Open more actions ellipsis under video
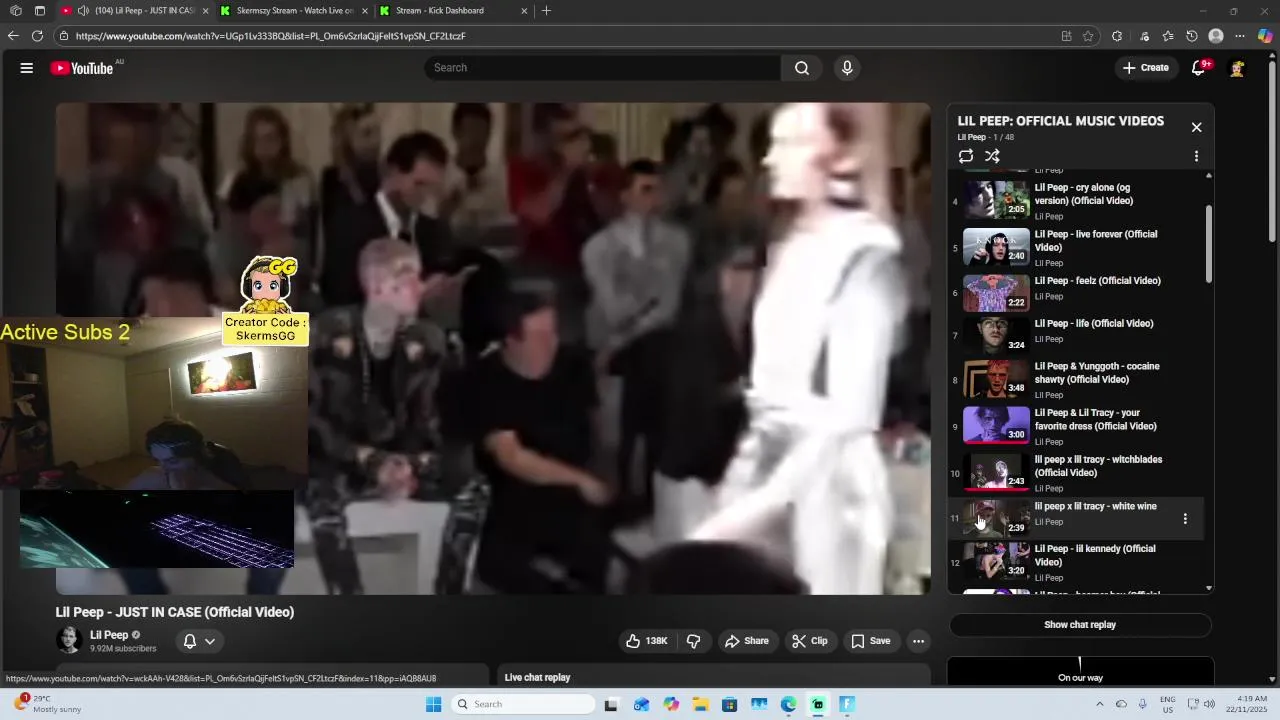This screenshot has height=720, width=1280. coord(918,641)
